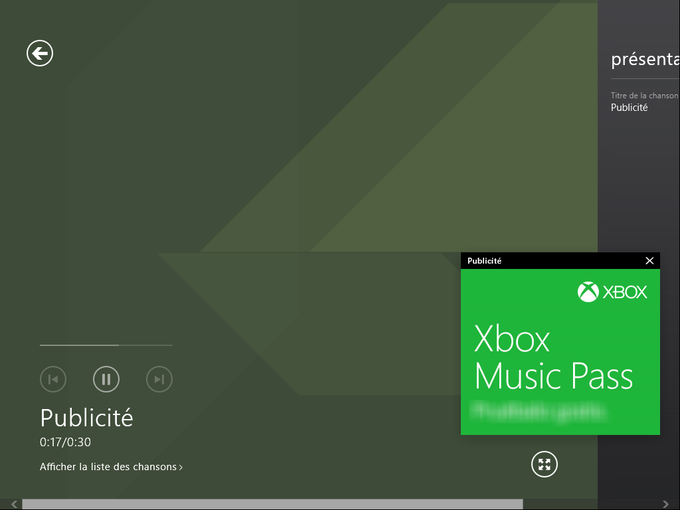Image resolution: width=680 pixels, height=510 pixels.
Task: Click the 'présenta' heading in the side panel
Action: pyautogui.click(x=645, y=59)
